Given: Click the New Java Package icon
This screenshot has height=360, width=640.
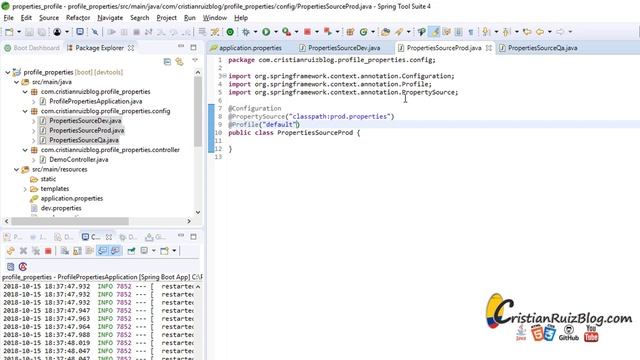Looking at the screenshot, I should 350,32.
